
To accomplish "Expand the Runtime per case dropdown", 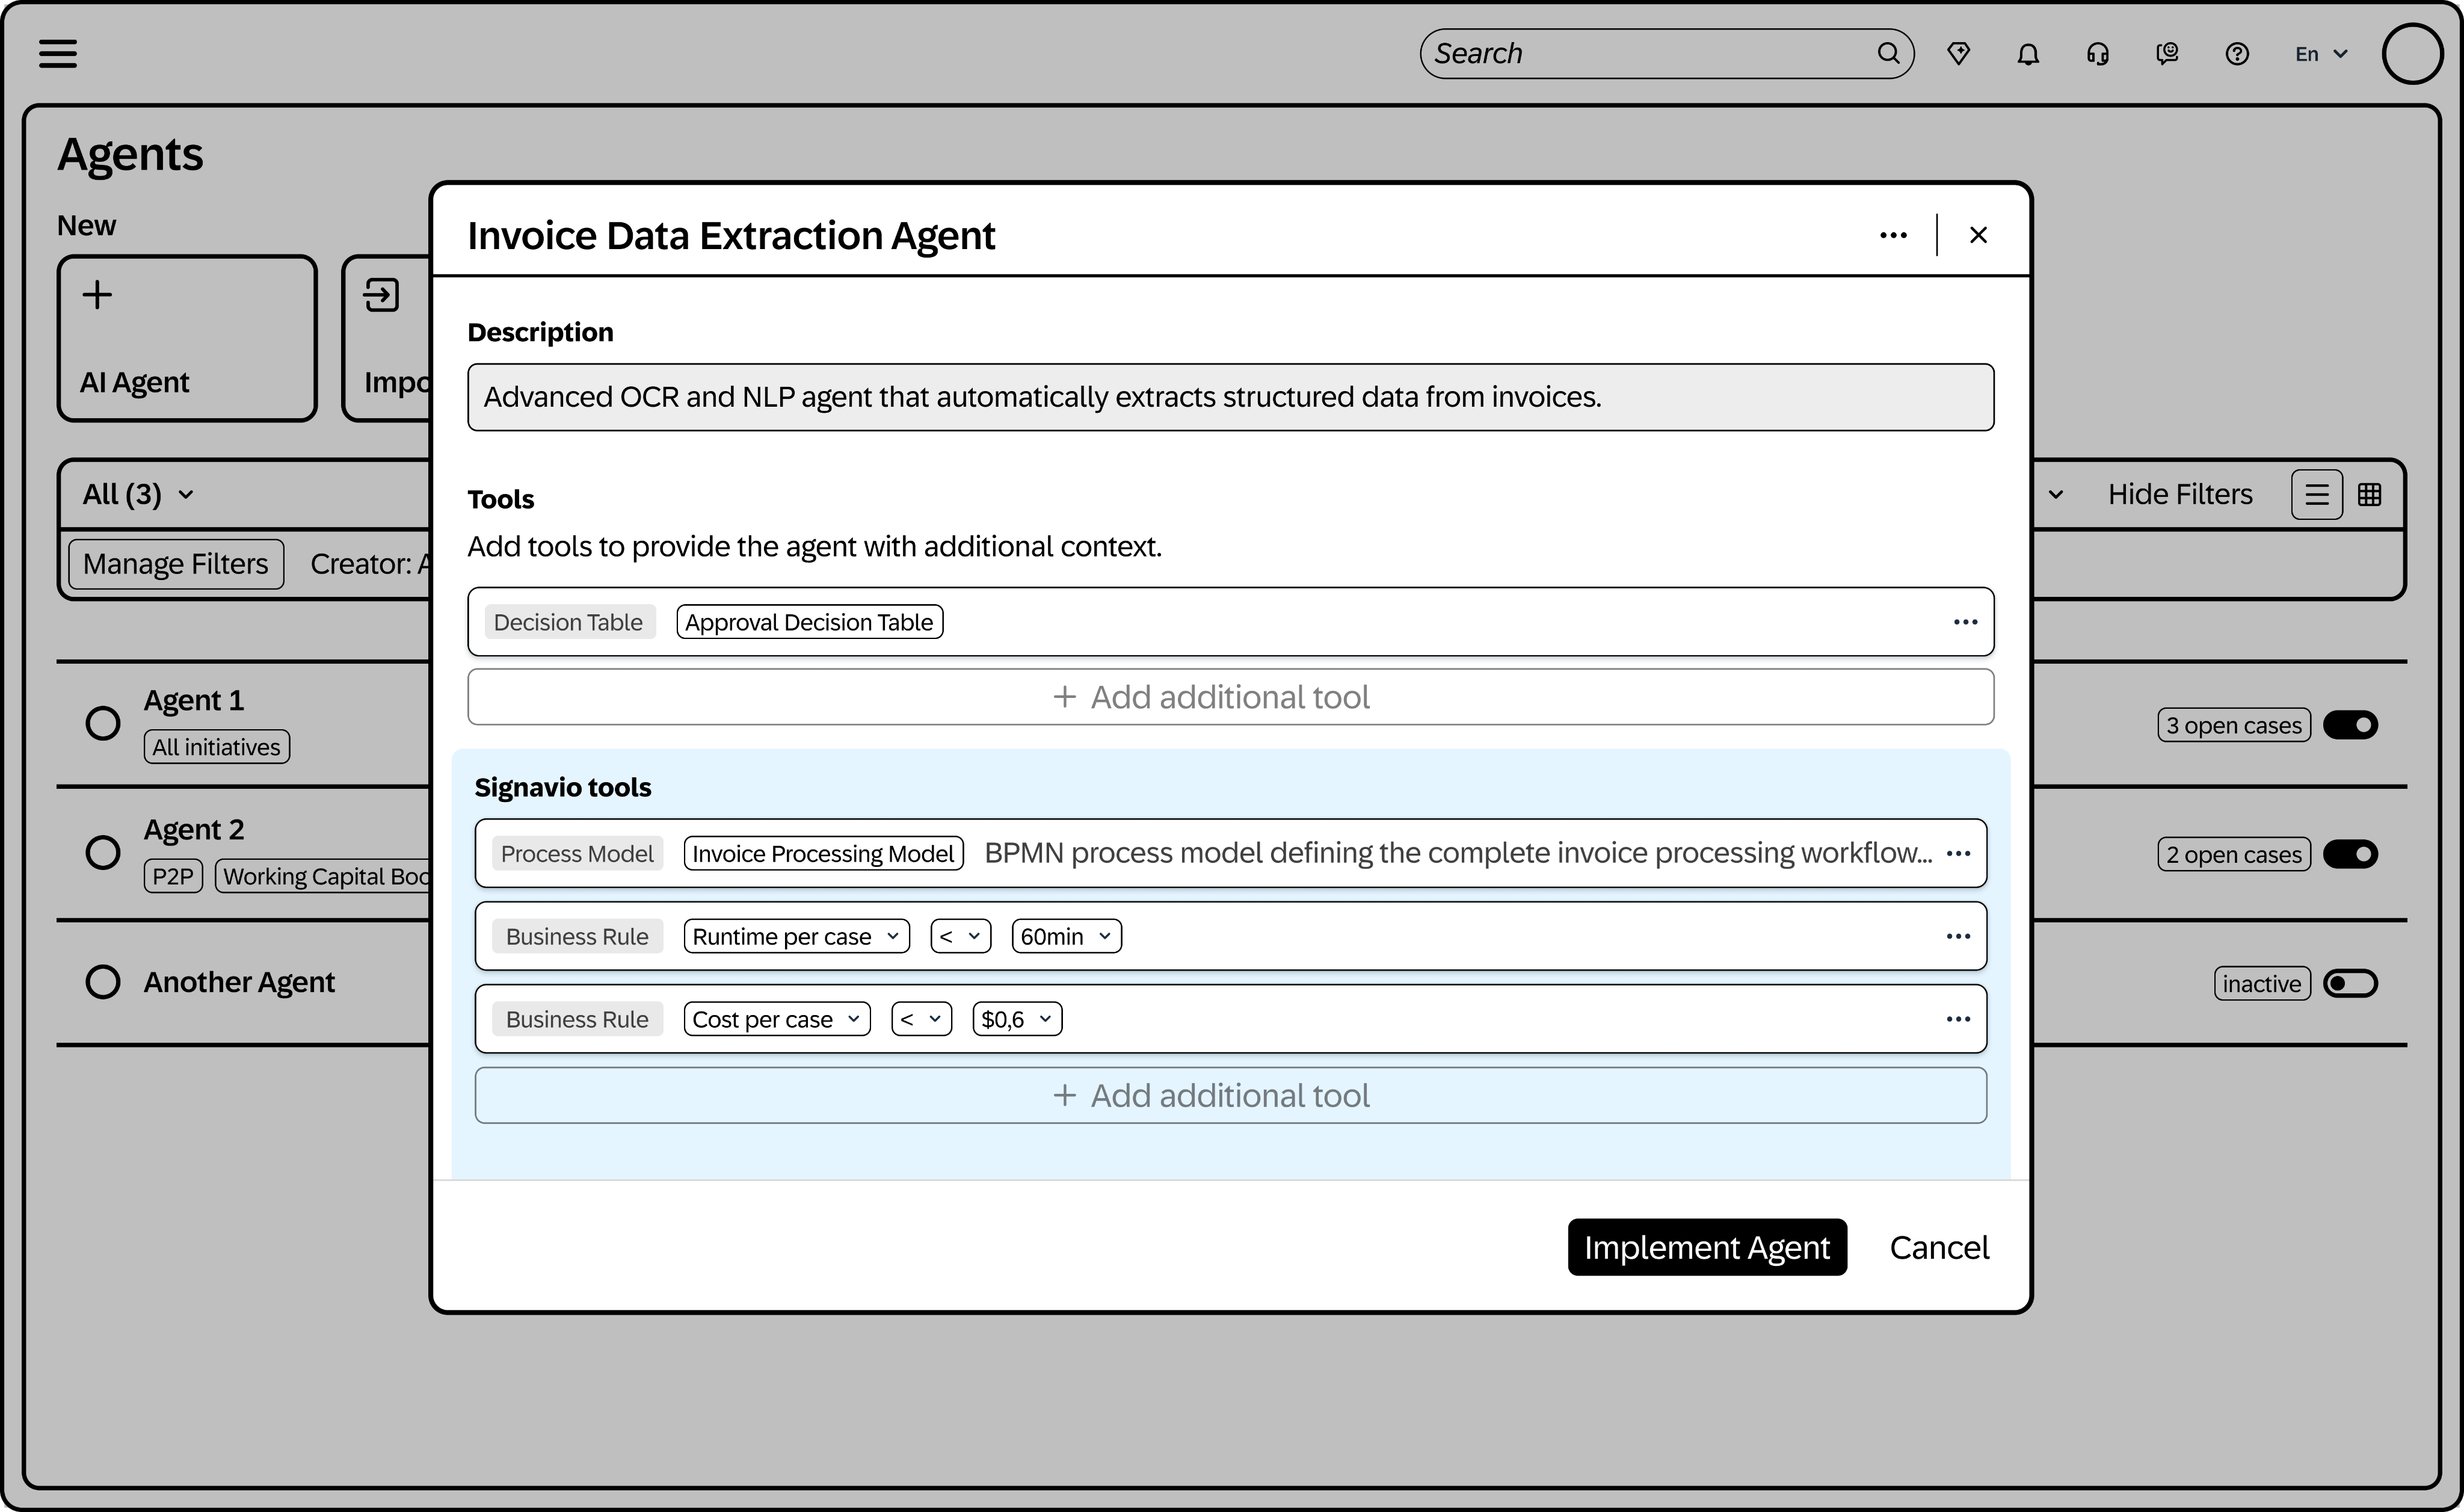I will pyautogui.click(x=796, y=937).
